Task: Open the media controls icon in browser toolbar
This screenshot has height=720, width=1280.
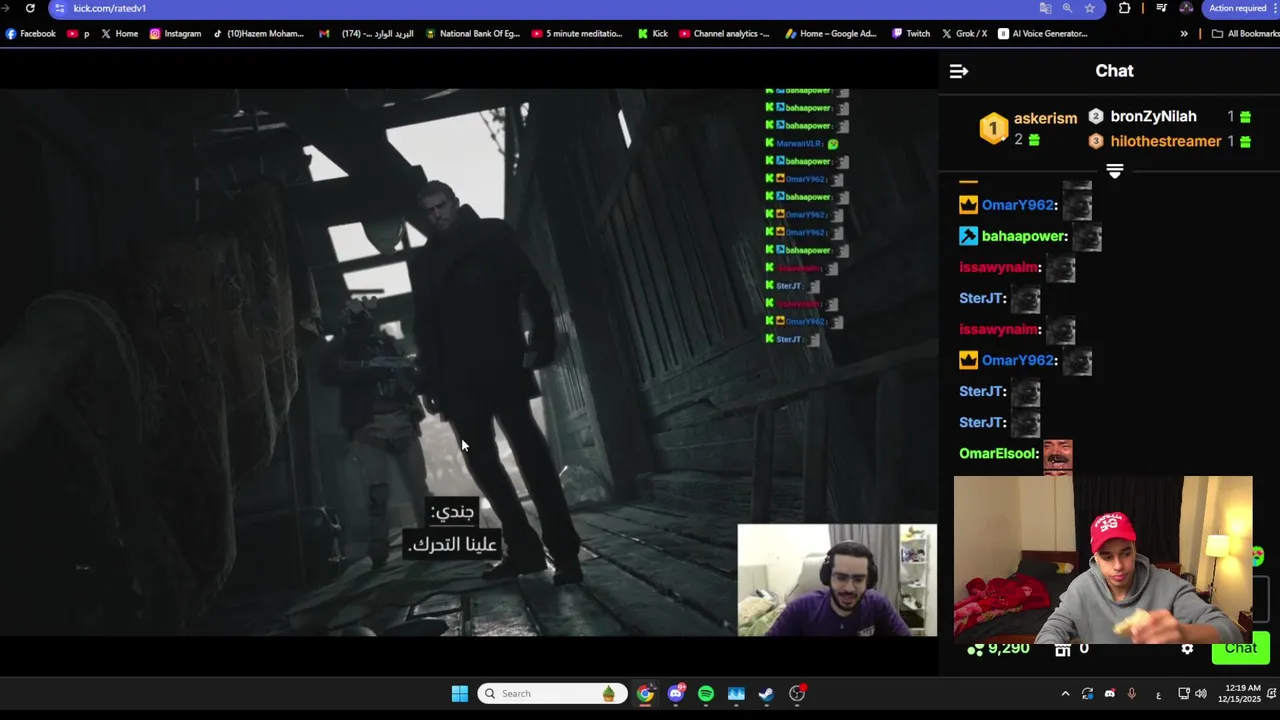Action: [1161, 8]
